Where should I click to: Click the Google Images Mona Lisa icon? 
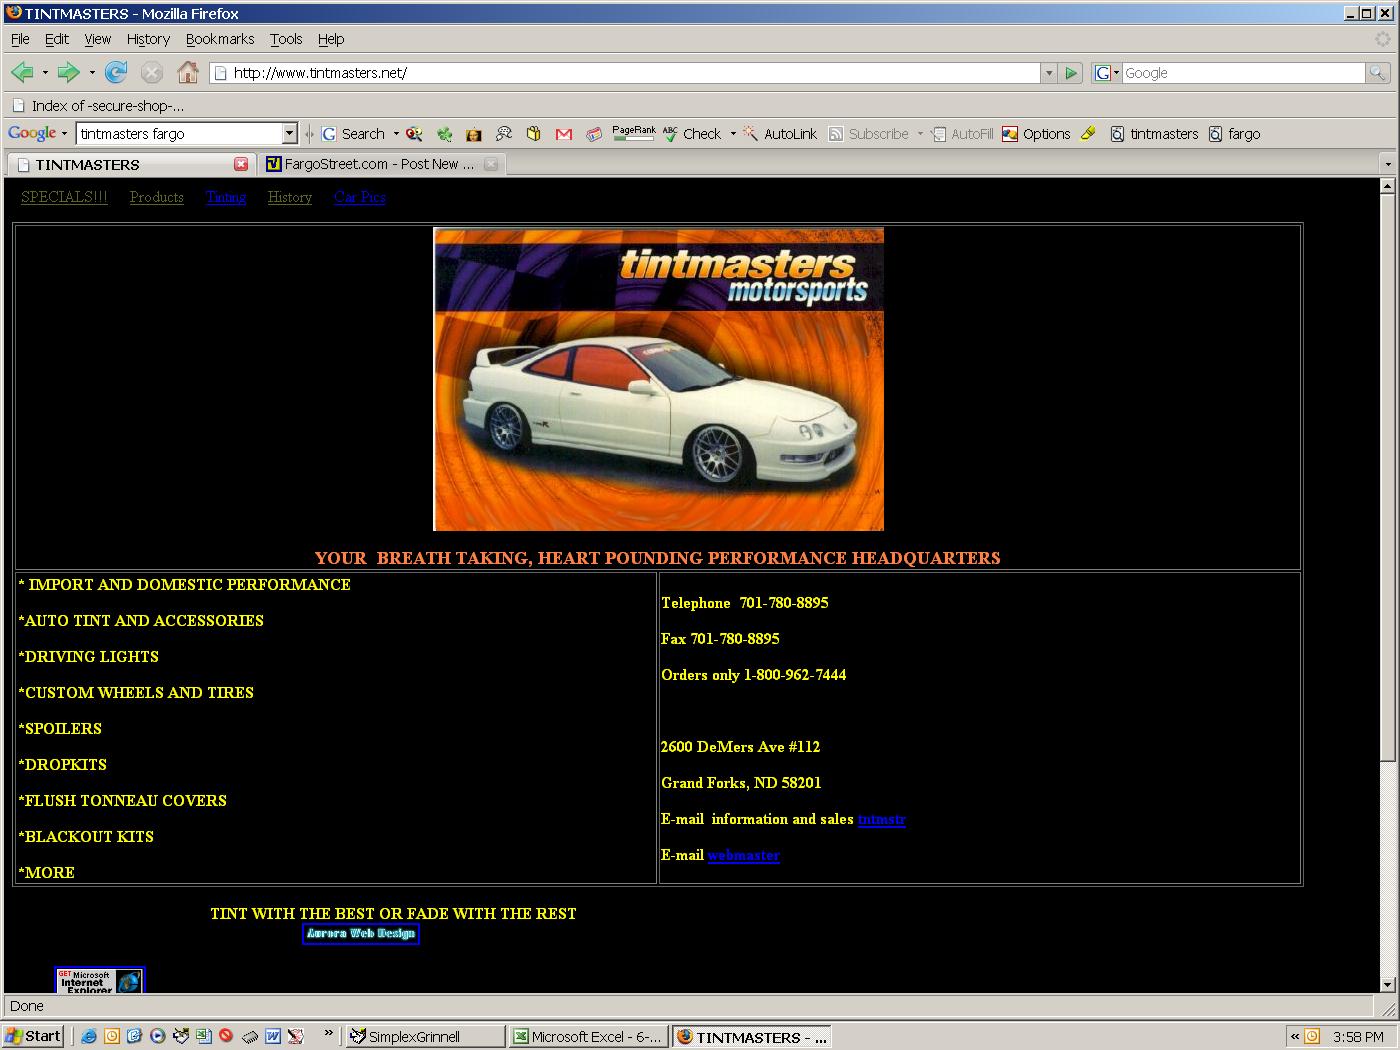[474, 134]
